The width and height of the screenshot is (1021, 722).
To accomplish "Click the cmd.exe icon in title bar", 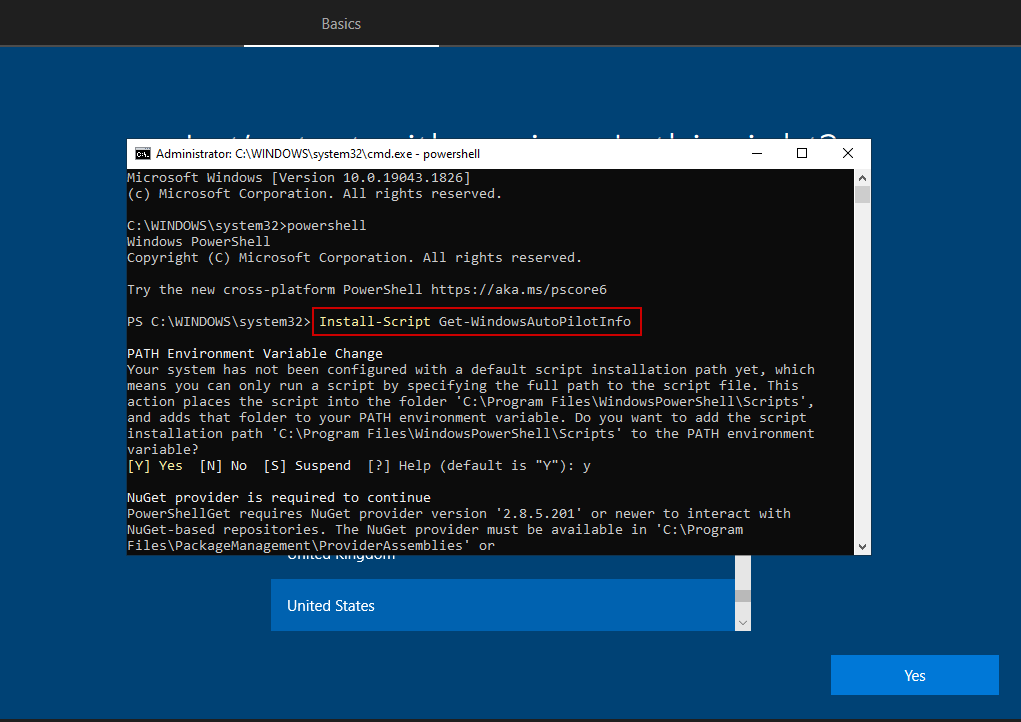I will [x=143, y=154].
